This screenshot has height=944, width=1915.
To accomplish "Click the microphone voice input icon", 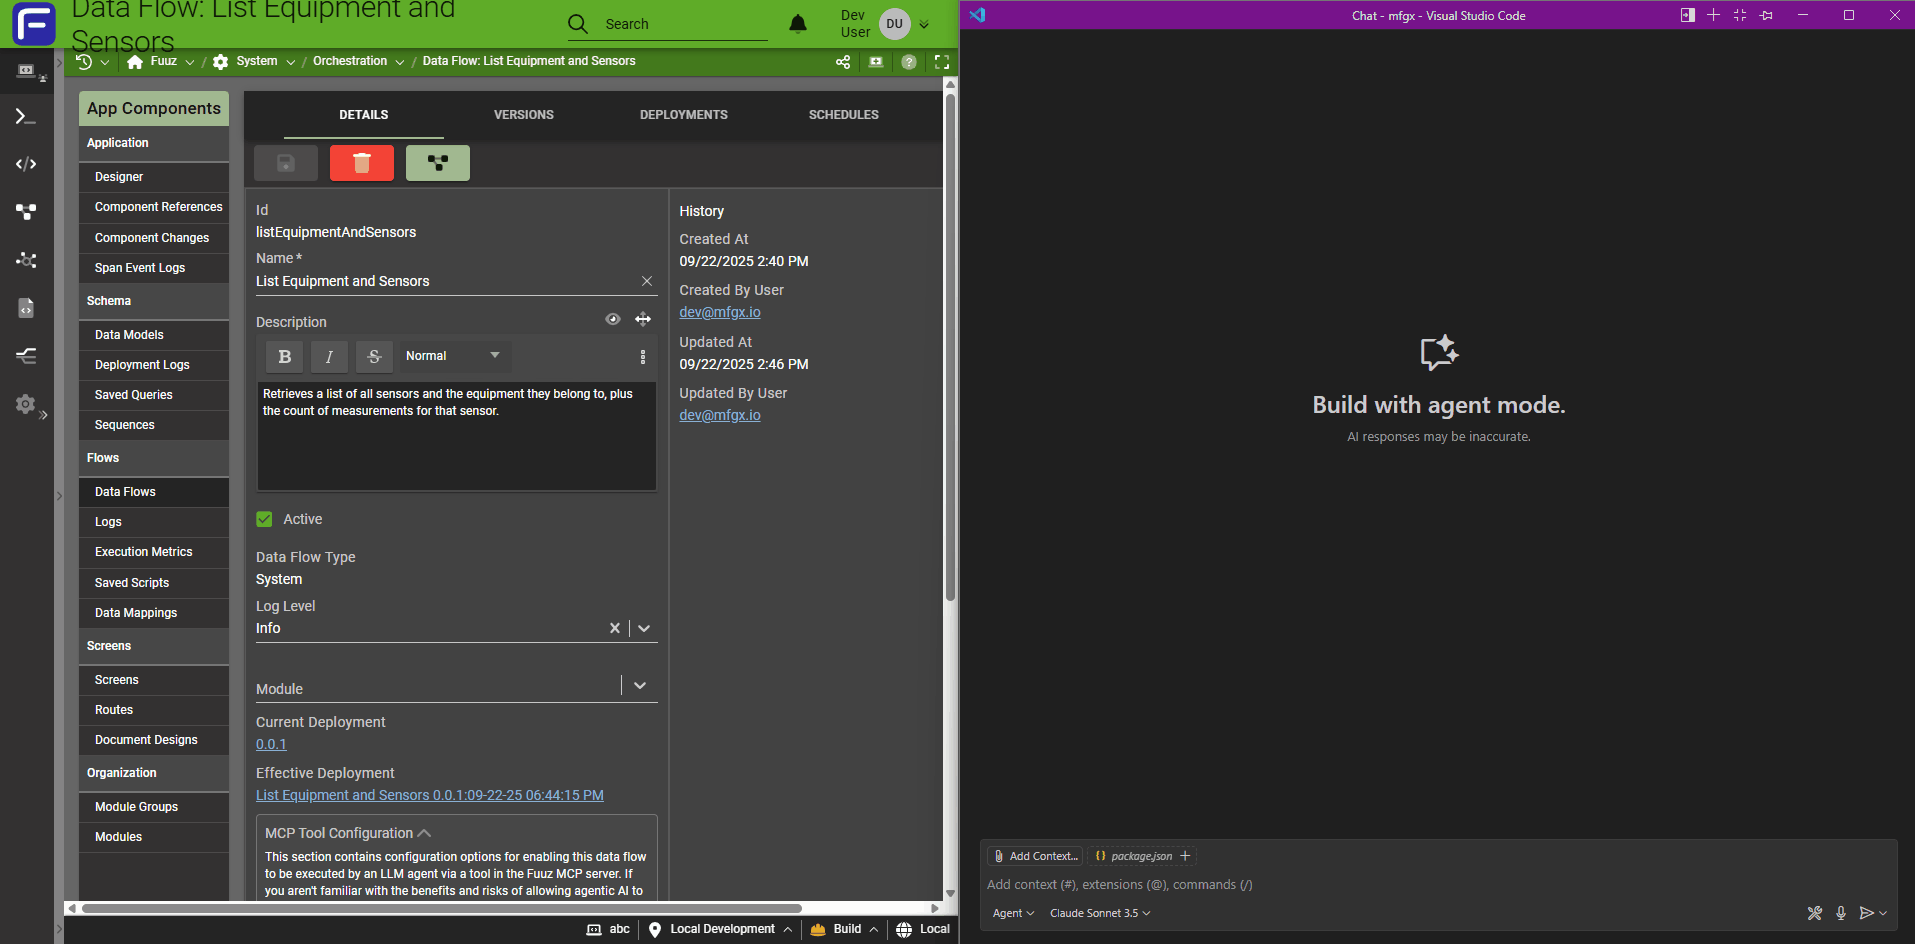I will click(x=1840, y=913).
